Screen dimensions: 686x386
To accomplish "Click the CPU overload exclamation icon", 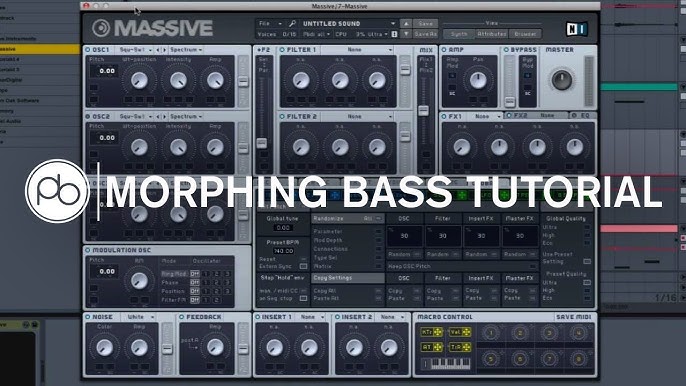I will 394,34.
